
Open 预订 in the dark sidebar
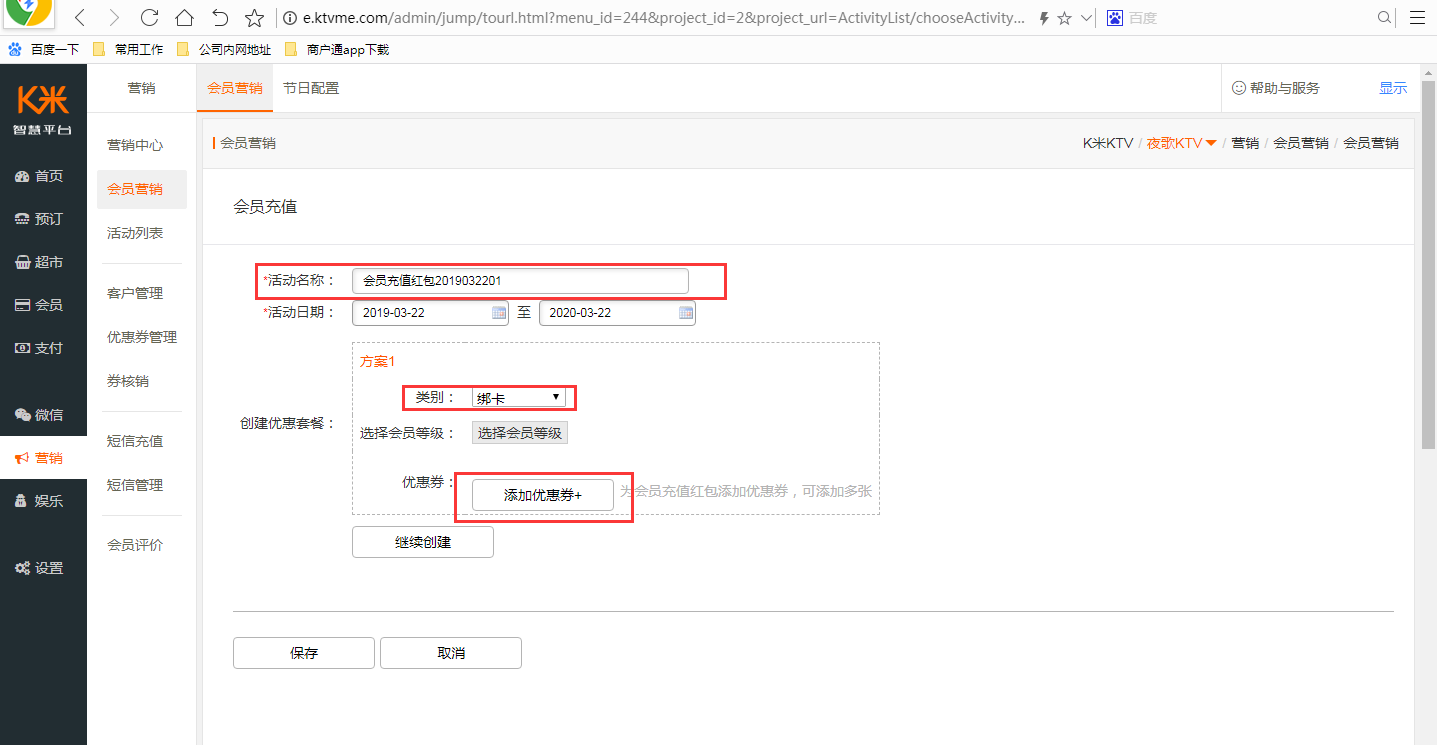point(40,219)
